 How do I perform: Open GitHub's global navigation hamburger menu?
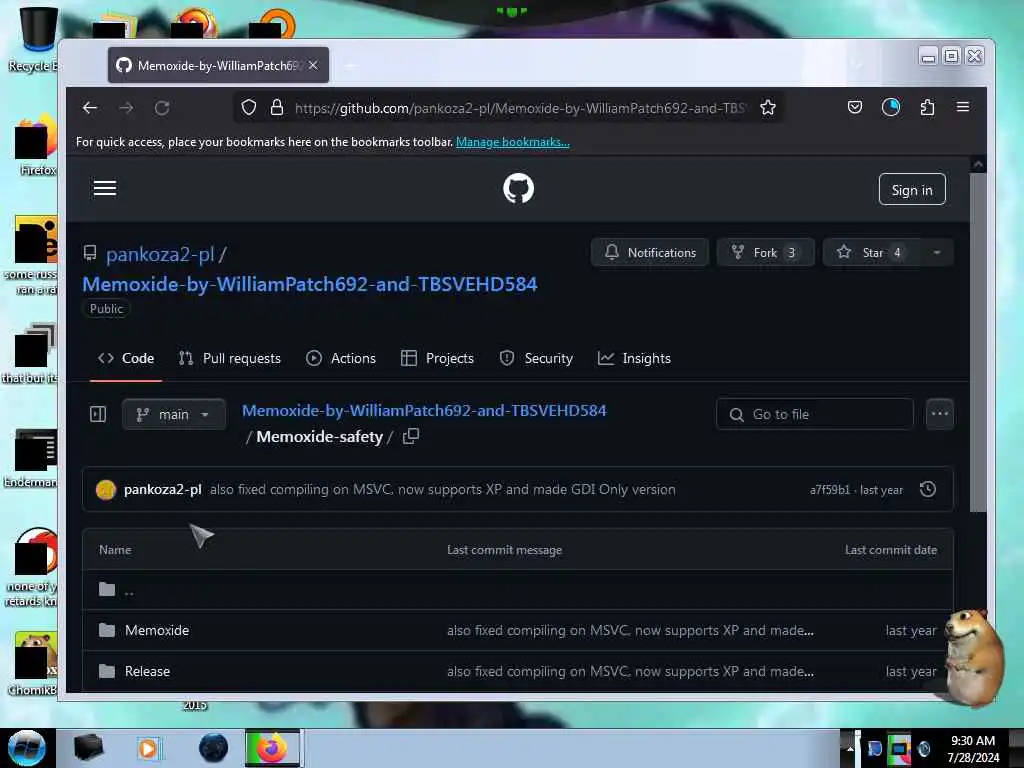(105, 189)
